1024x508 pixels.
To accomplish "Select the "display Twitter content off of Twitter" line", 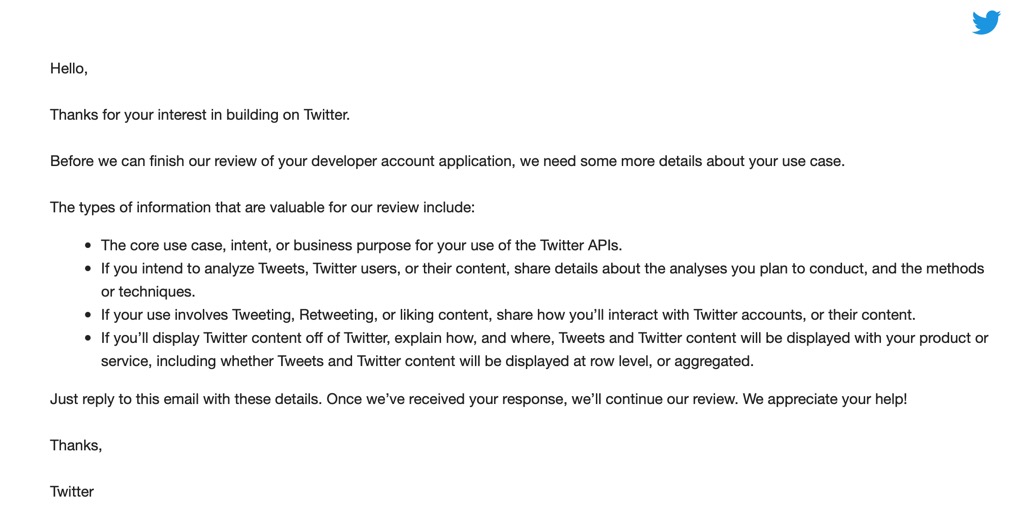I will pyautogui.click(x=544, y=338).
